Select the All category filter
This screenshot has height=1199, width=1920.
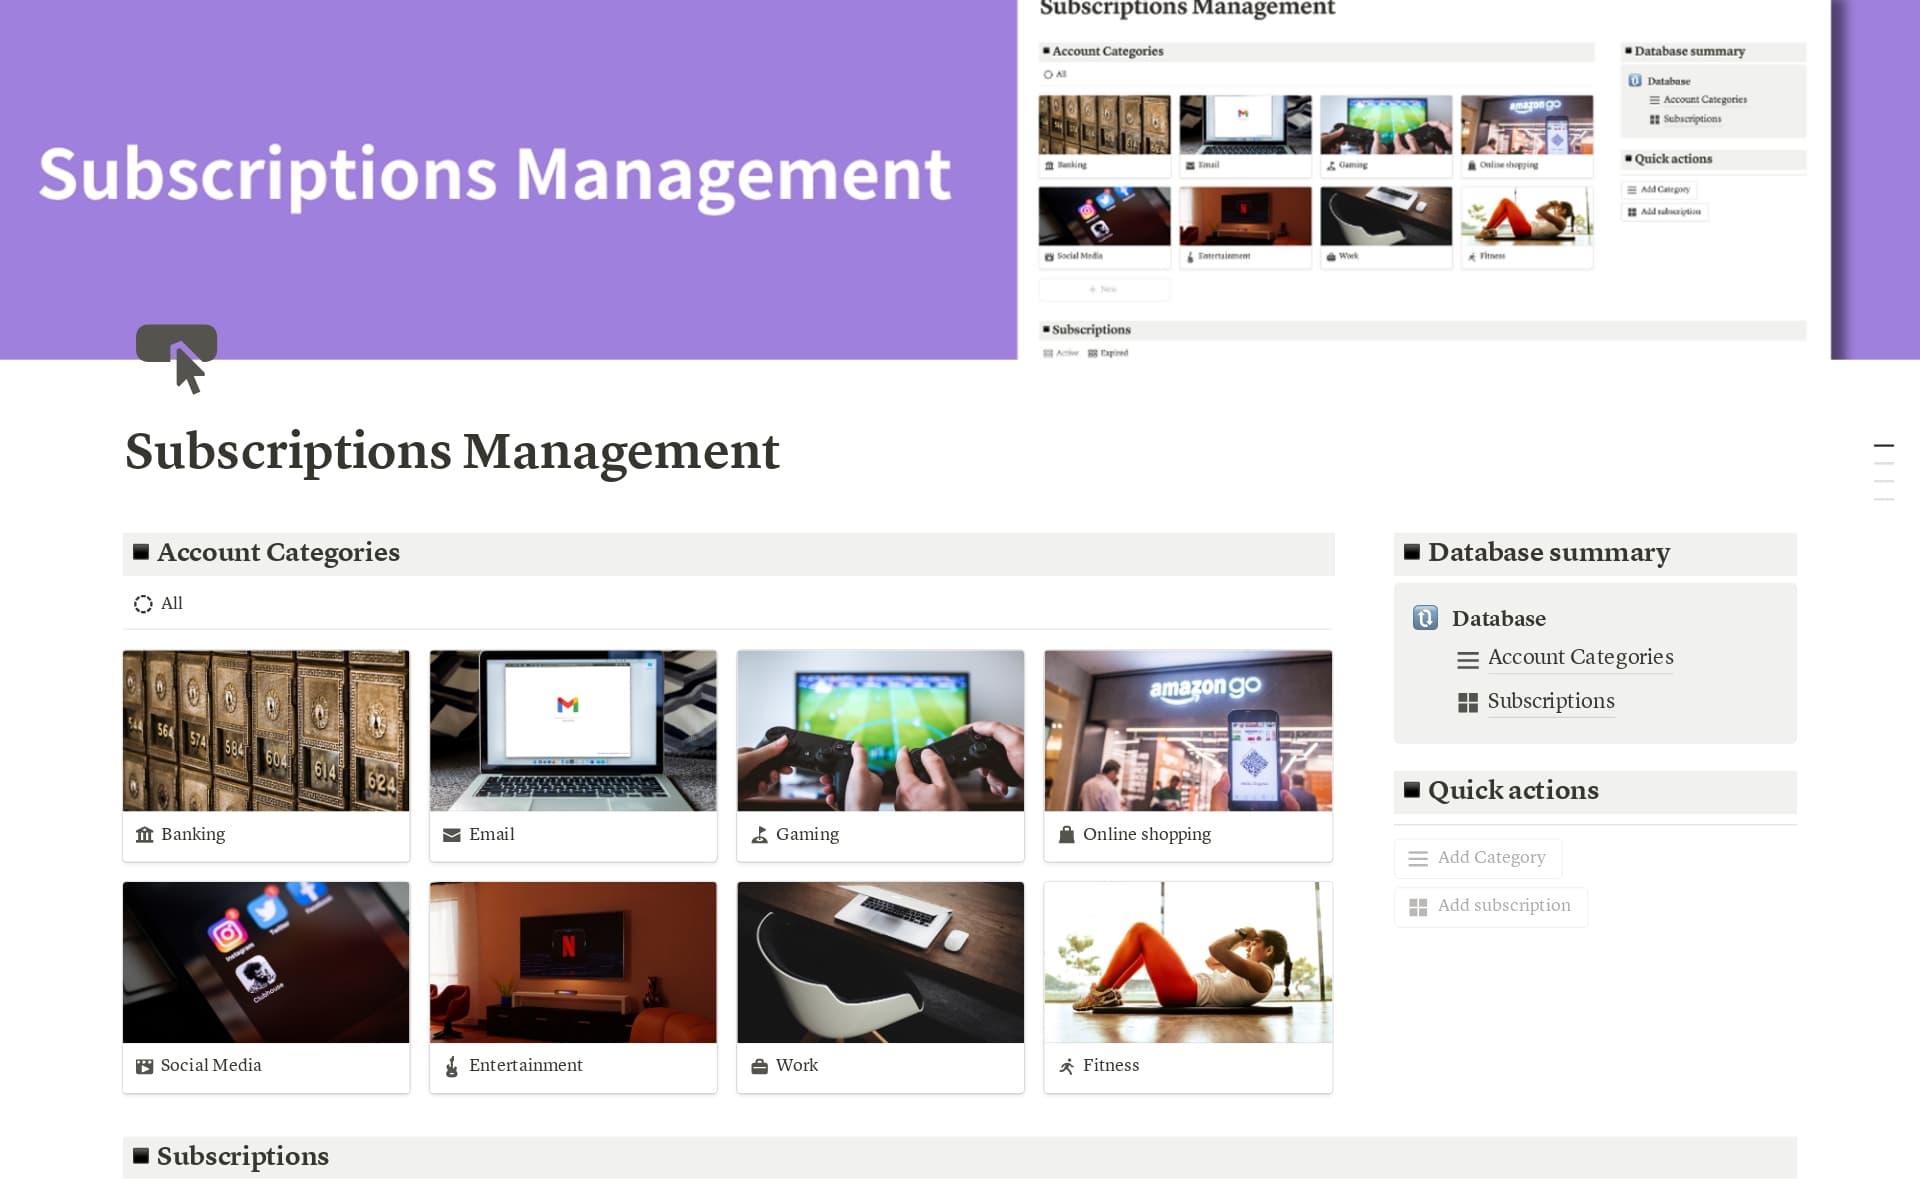tap(158, 603)
